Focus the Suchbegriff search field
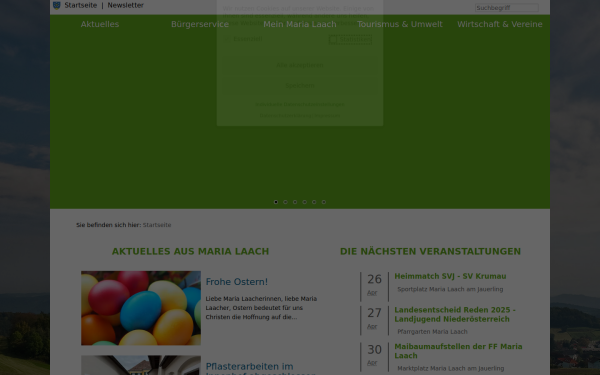Viewport: 600px width, 375px height. (507, 8)
